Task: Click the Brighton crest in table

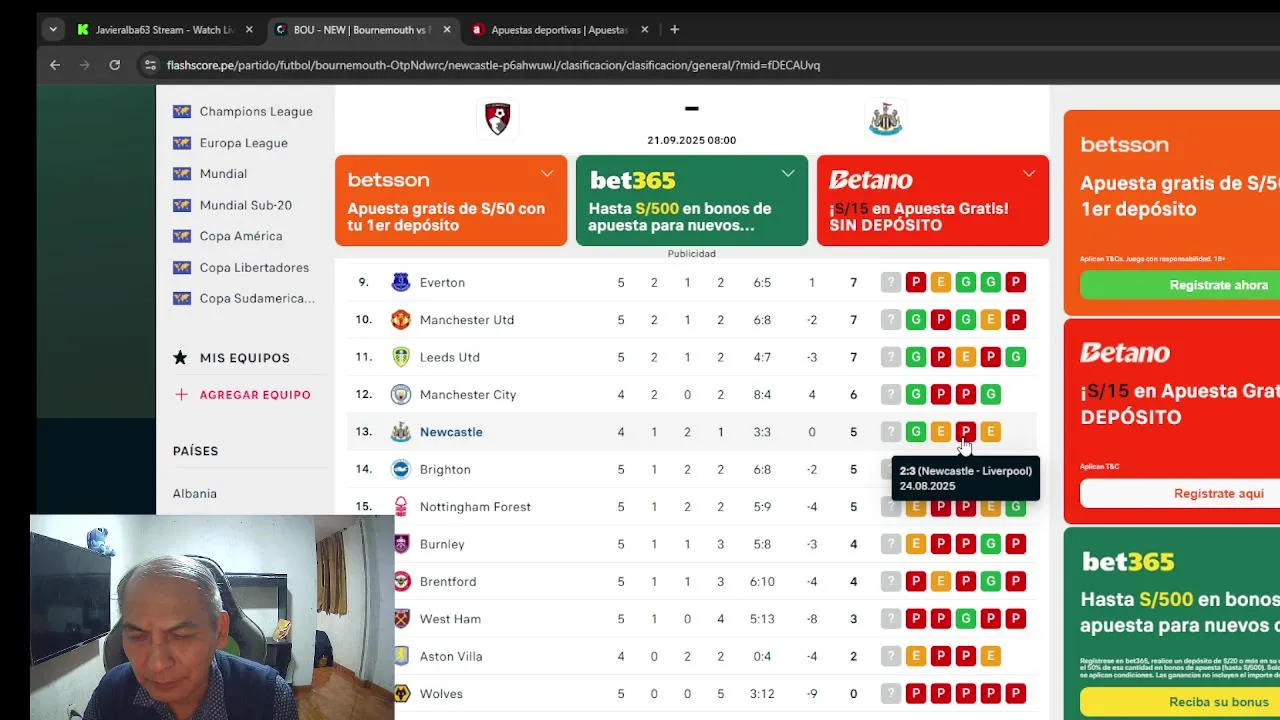Action: click(401, 469)
